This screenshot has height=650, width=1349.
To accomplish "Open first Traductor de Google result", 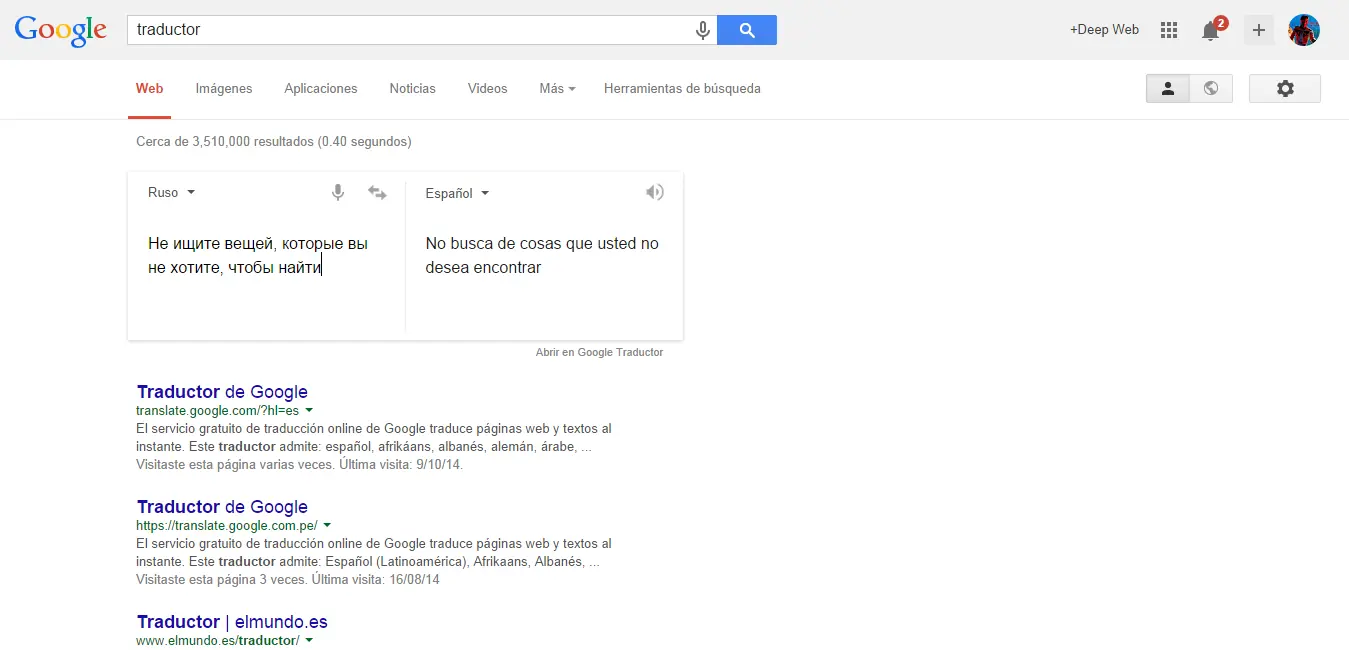I will [222, 392].
